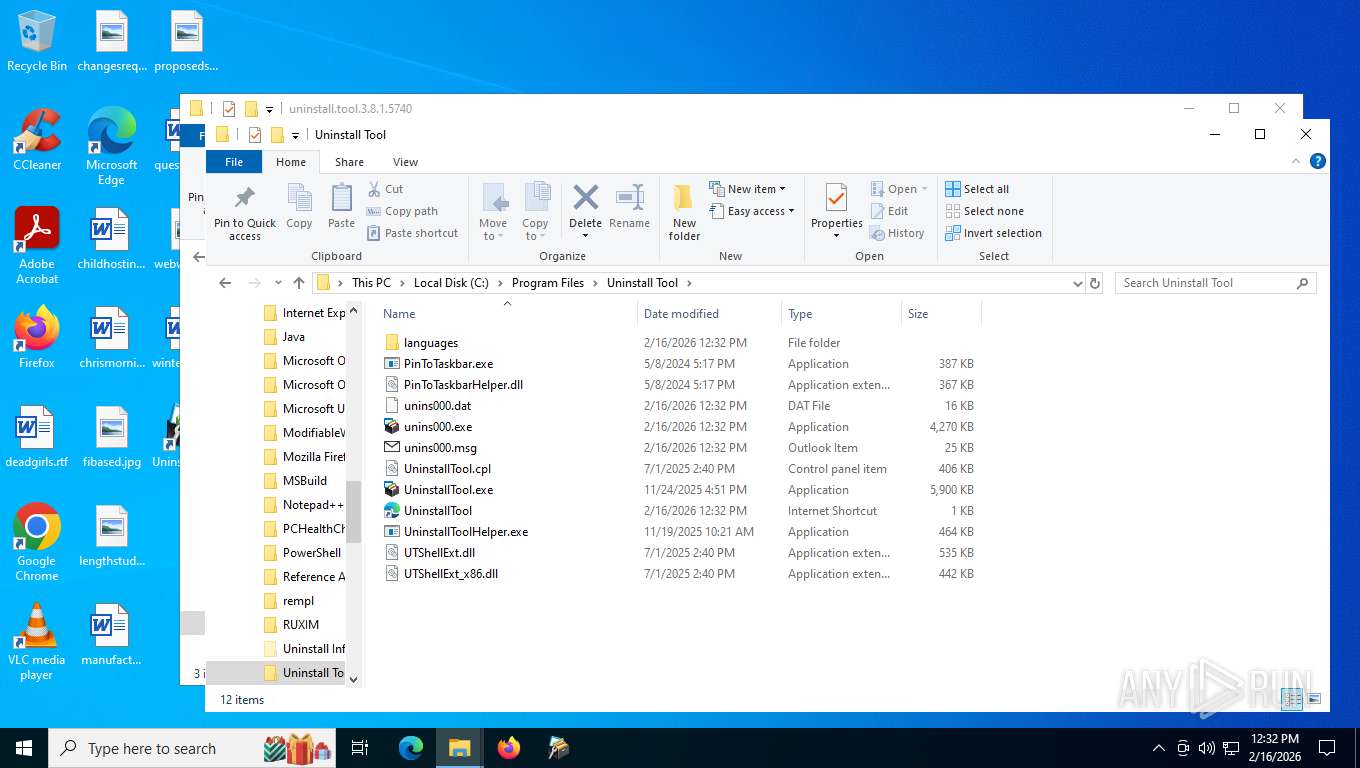Click the Select none command
The width and height of the screenshot is (1360, 768).
point(984,211)
